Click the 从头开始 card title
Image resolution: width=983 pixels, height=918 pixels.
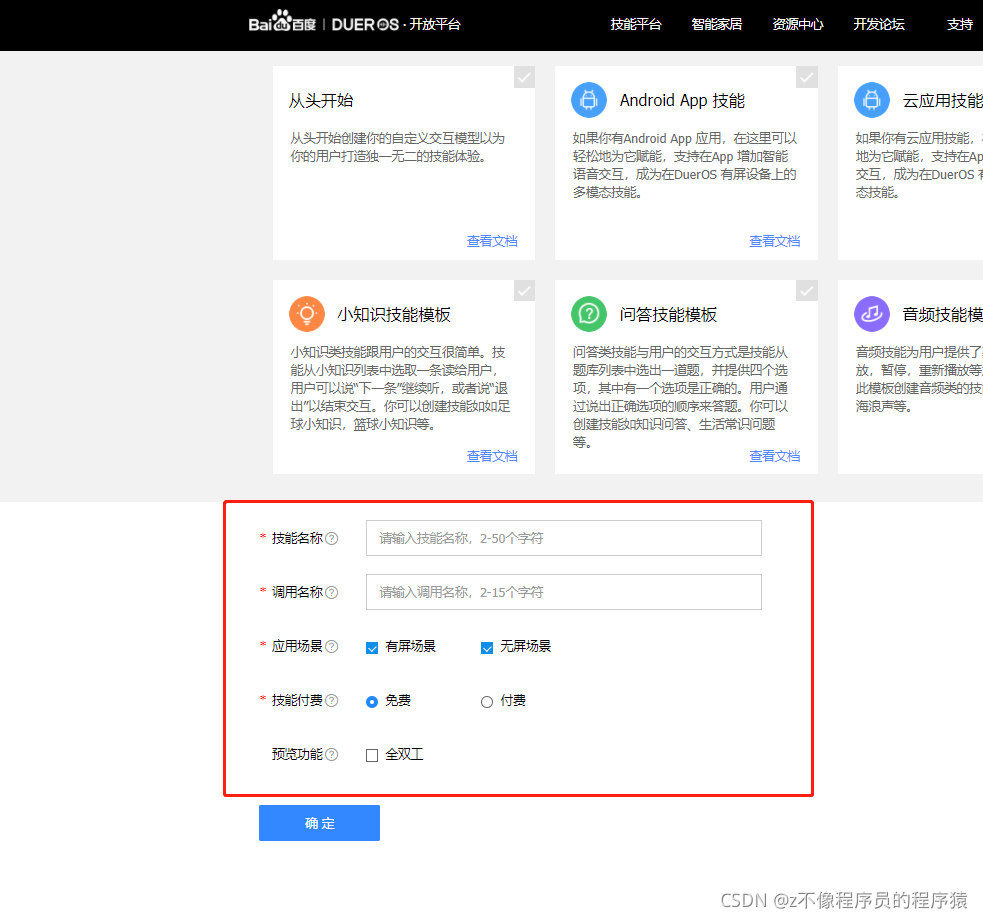coord(321,100)
